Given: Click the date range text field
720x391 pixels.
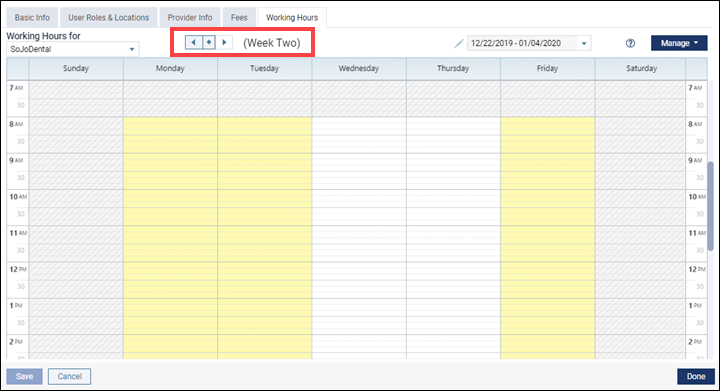Looking at the screenshot, I should point(523,44).
